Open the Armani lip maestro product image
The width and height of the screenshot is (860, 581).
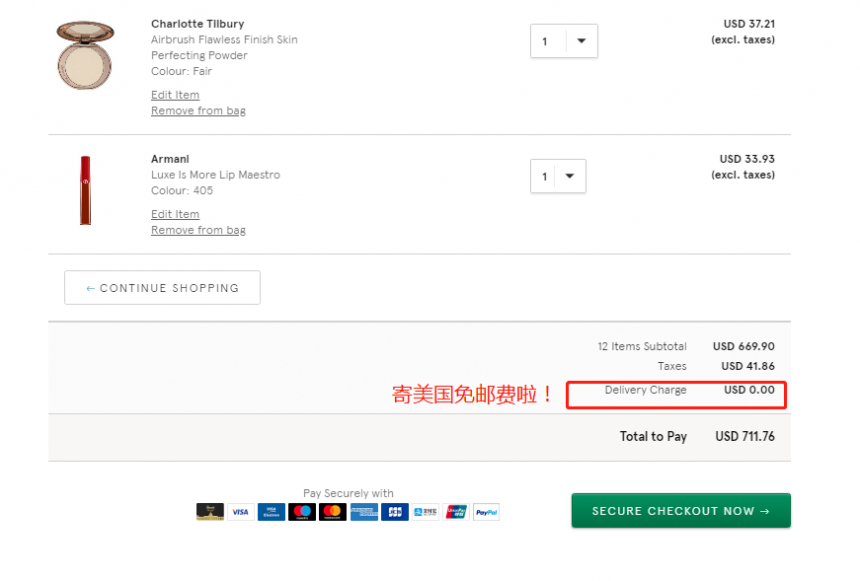click(86, 190)
